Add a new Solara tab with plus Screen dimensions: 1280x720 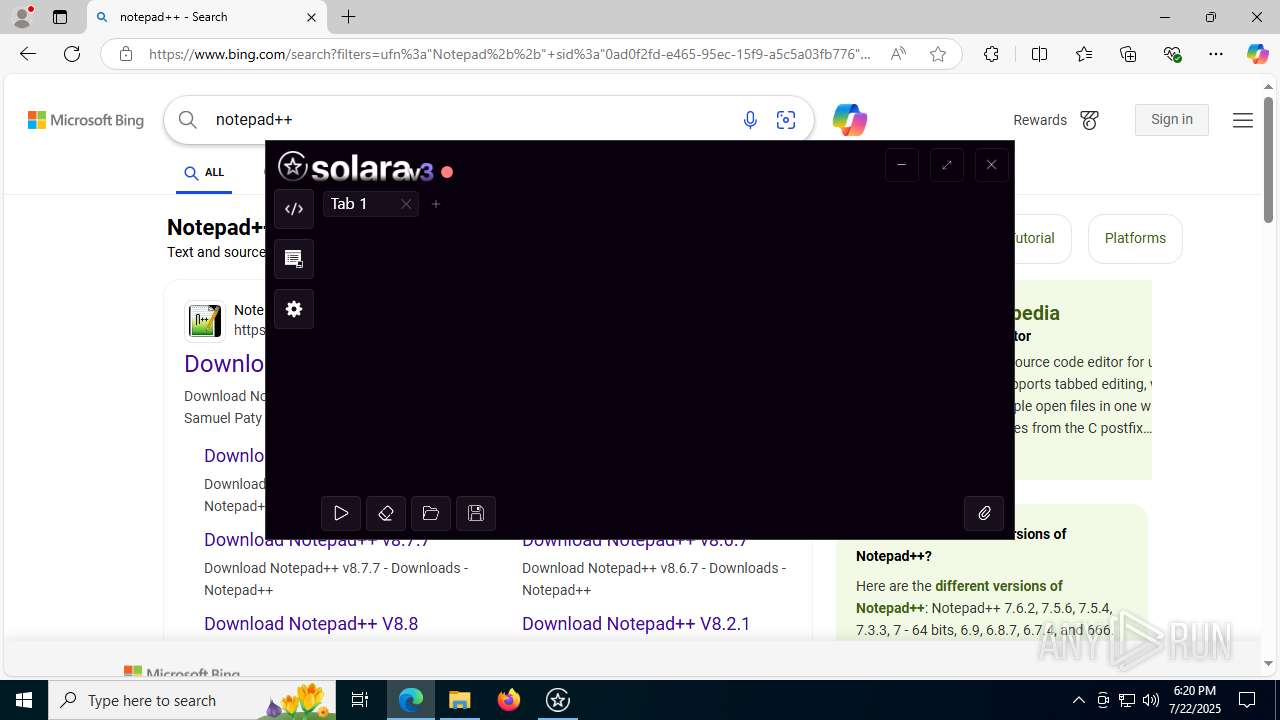click(x=436, y=204)
